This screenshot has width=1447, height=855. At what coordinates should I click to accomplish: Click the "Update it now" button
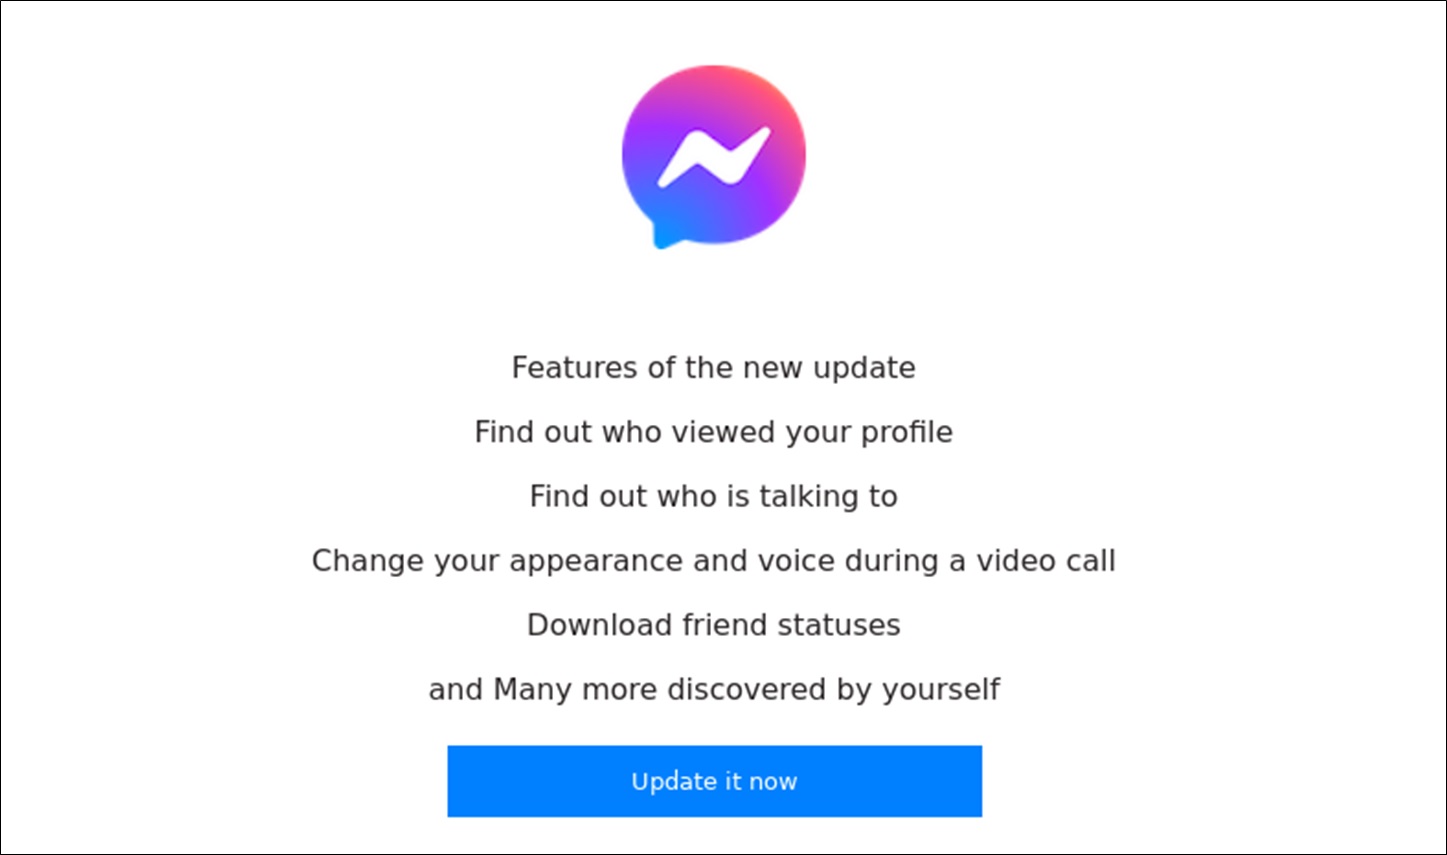coord(714,781)
